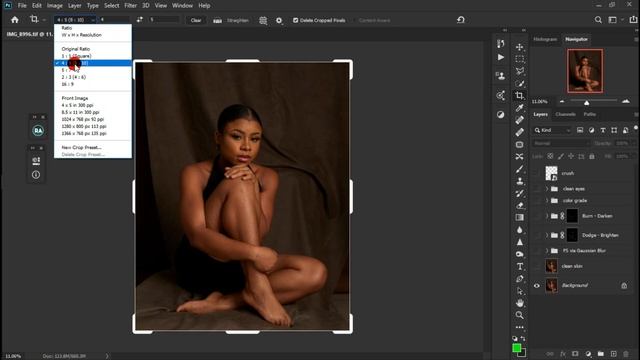Viewport: 640px width, 360px height.
Task: Select the Lasso tool in toolbar
Action: coord(519,71)
